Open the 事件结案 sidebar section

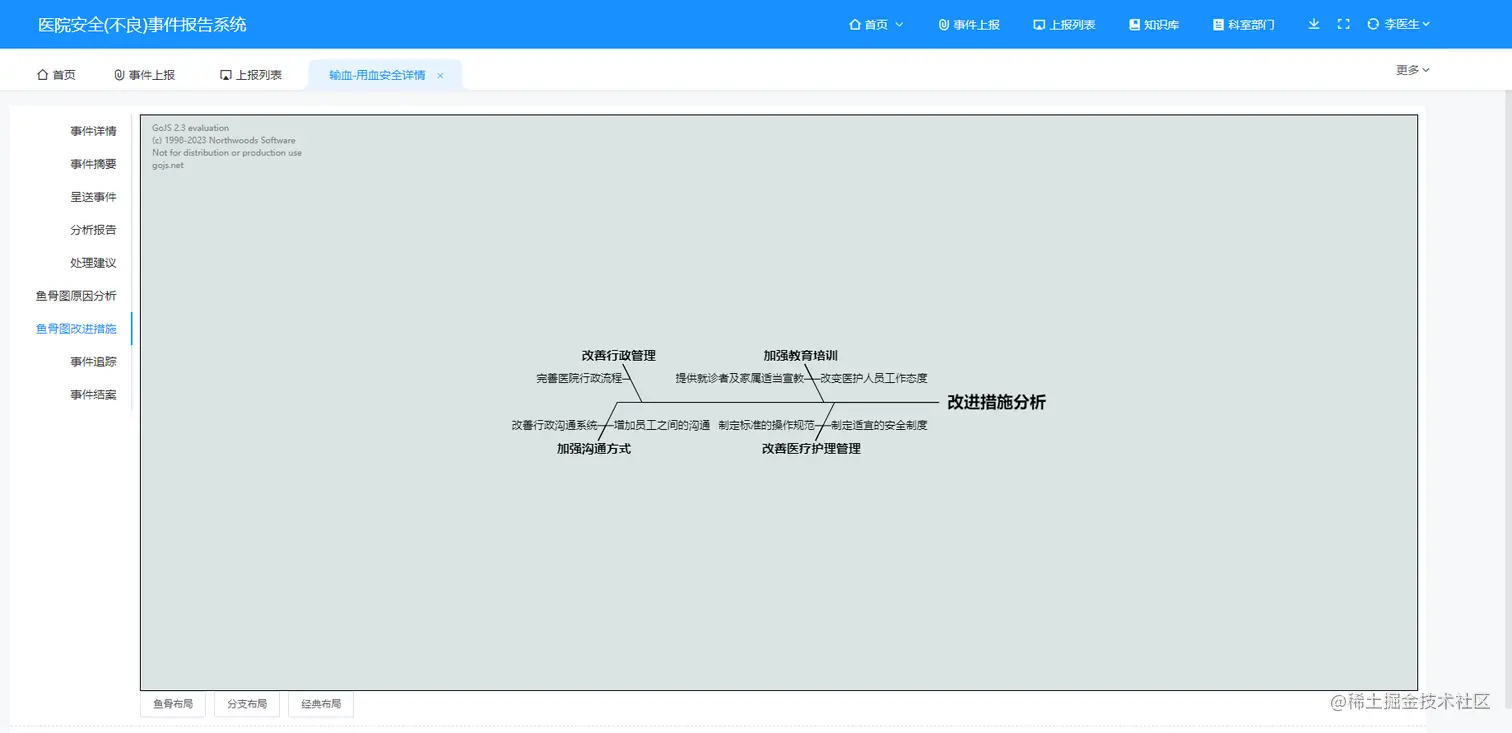click(x=93, y=394)
